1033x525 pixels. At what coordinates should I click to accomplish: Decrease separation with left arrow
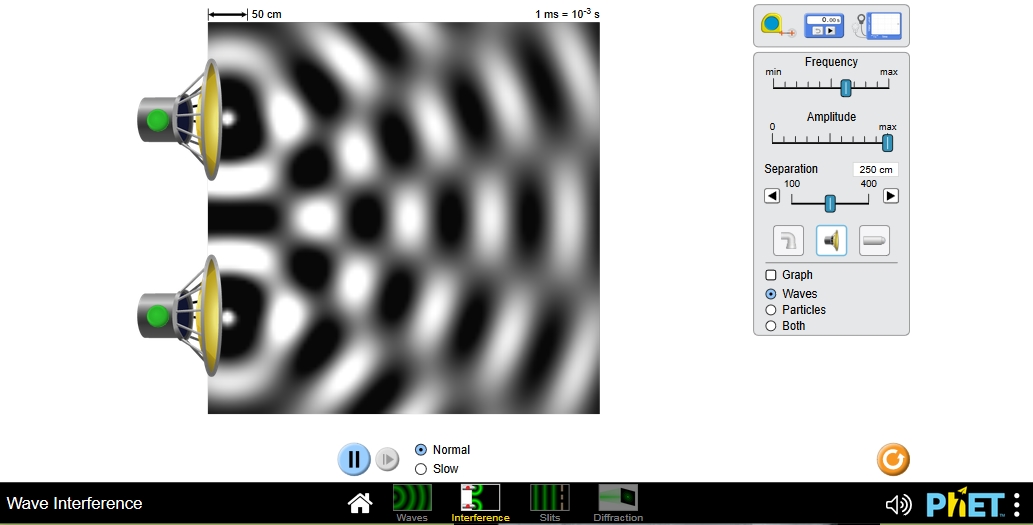(772, 196)
